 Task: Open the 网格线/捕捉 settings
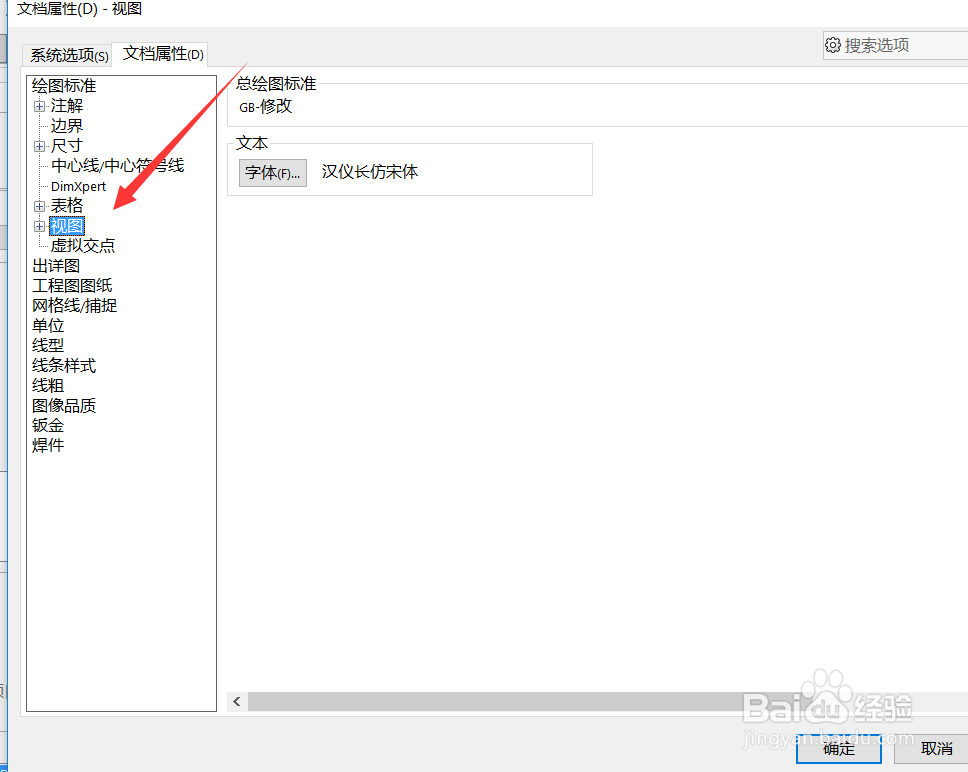coord(75,306)
